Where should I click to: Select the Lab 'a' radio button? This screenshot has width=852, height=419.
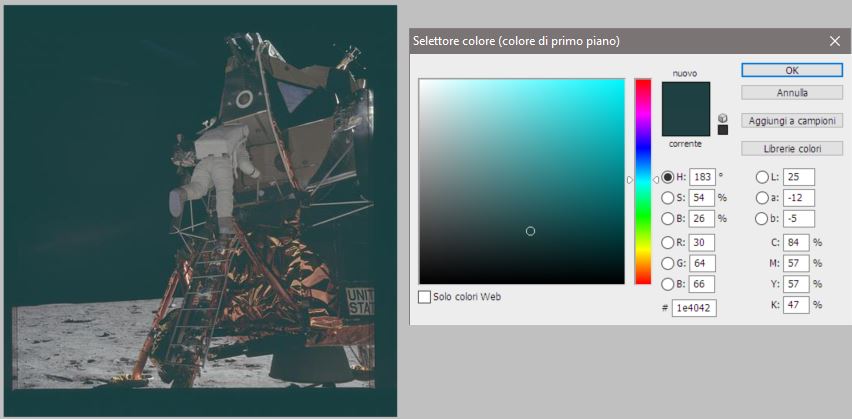762,198
